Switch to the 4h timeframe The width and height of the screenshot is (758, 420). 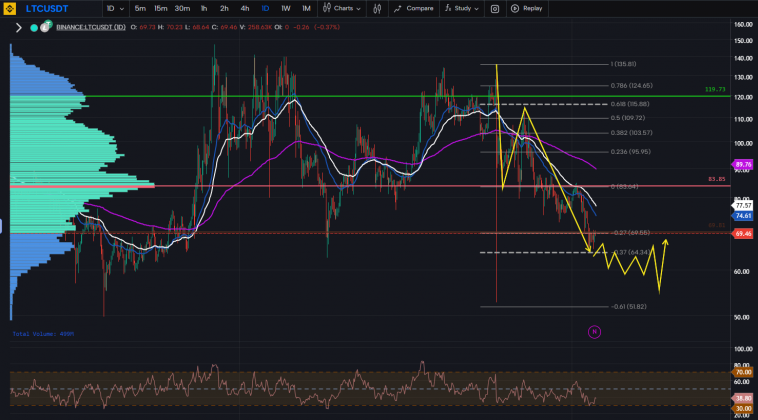click(x=245, y=8)
